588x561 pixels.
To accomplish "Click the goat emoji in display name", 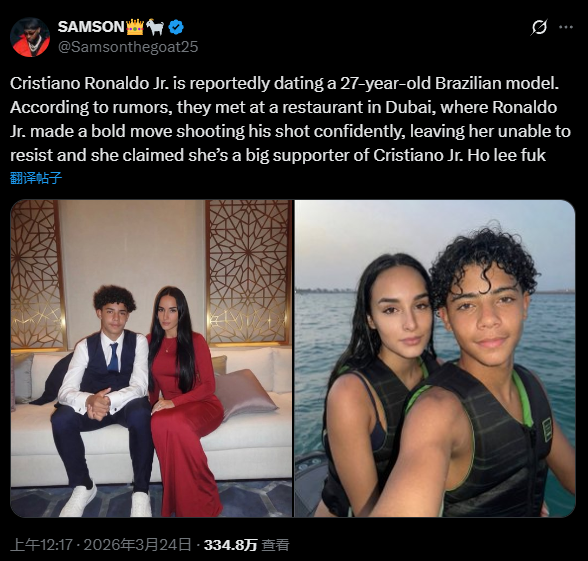I will pos(155,27).
